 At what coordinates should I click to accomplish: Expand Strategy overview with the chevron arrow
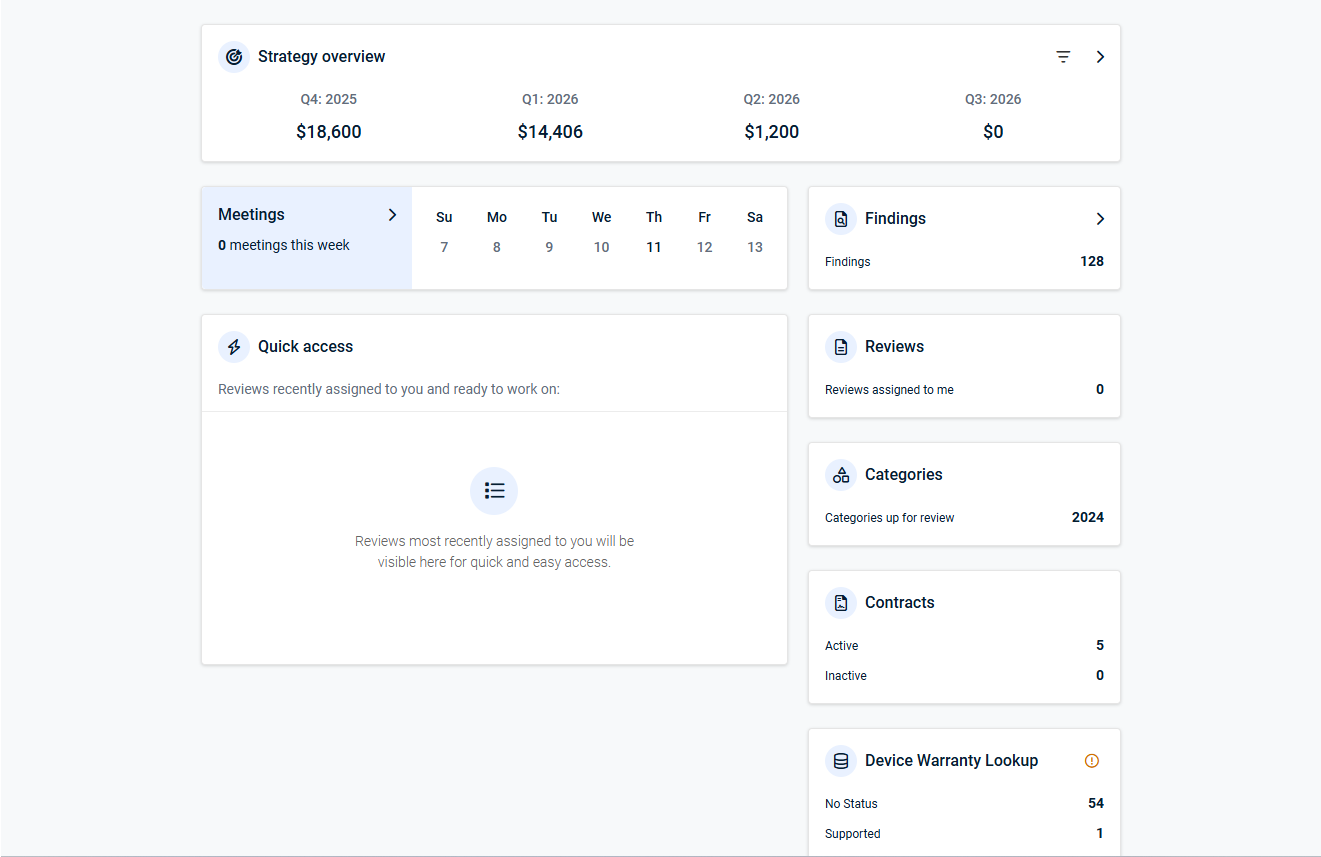click(x=1100, y=57)
